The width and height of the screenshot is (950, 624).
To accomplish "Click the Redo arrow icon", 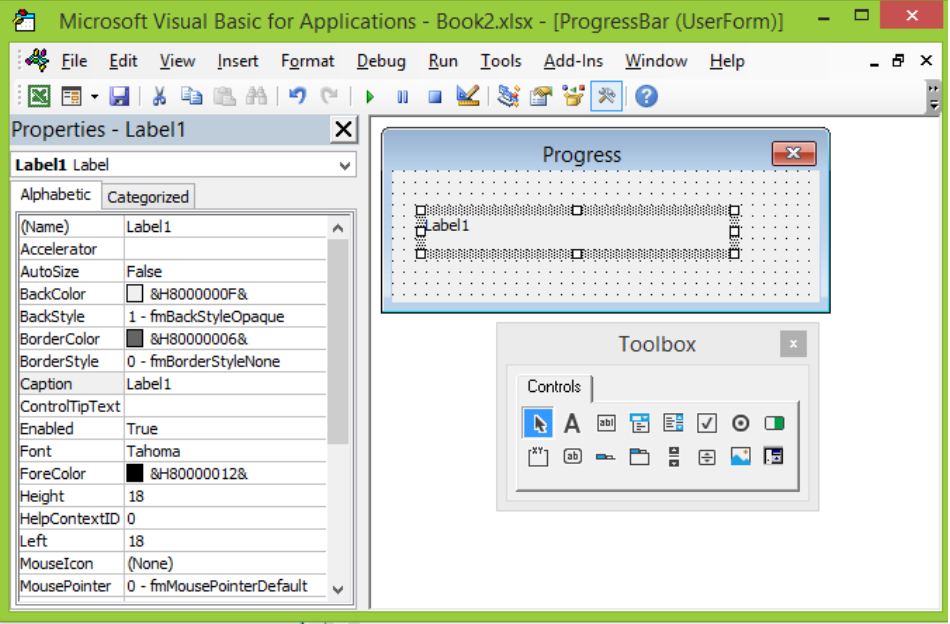I will point(330,96).
